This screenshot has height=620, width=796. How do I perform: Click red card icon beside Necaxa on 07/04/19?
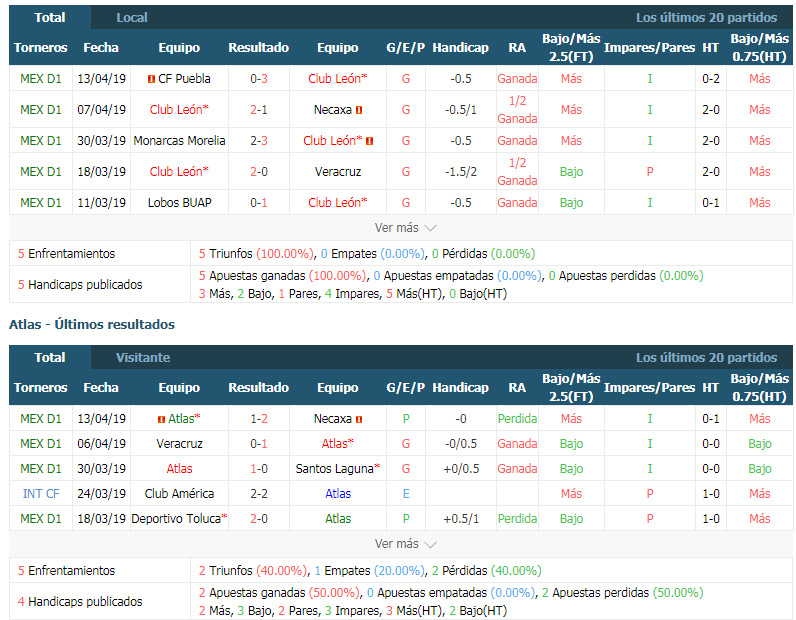[x=359, y=110]
